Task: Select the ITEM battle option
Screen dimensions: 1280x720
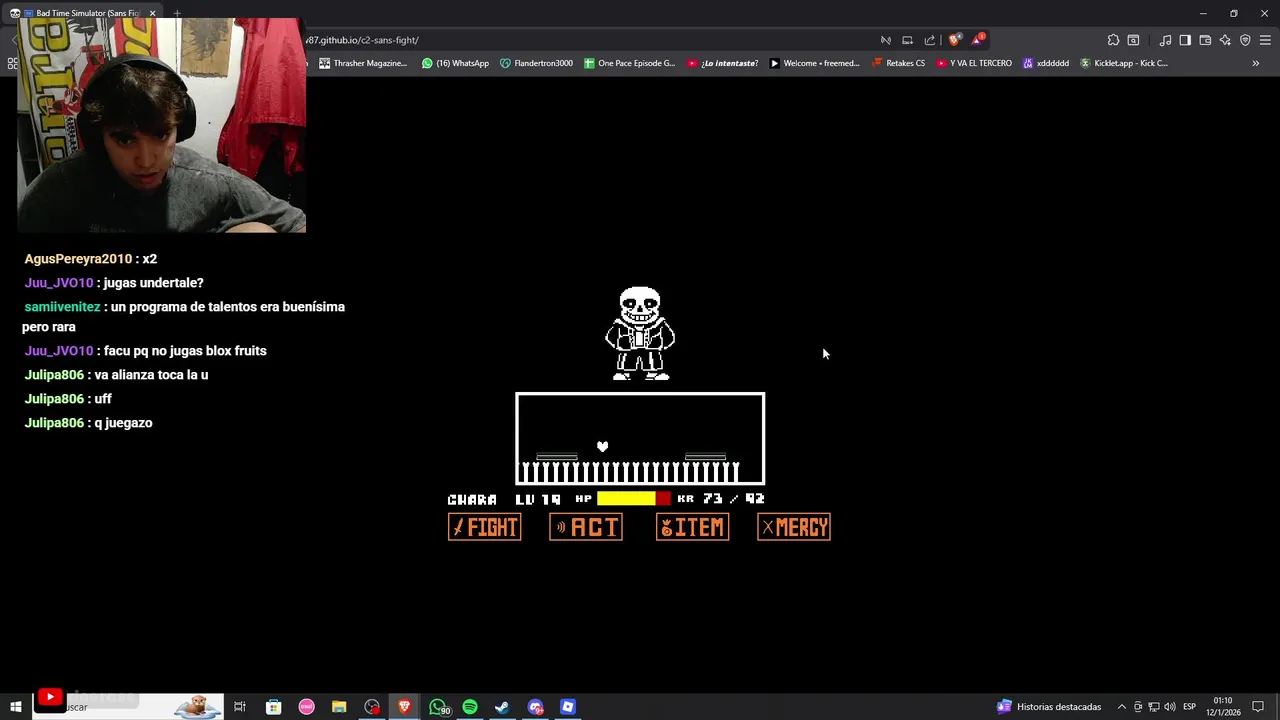Action: pyautogui.click(x=692, y=527)
